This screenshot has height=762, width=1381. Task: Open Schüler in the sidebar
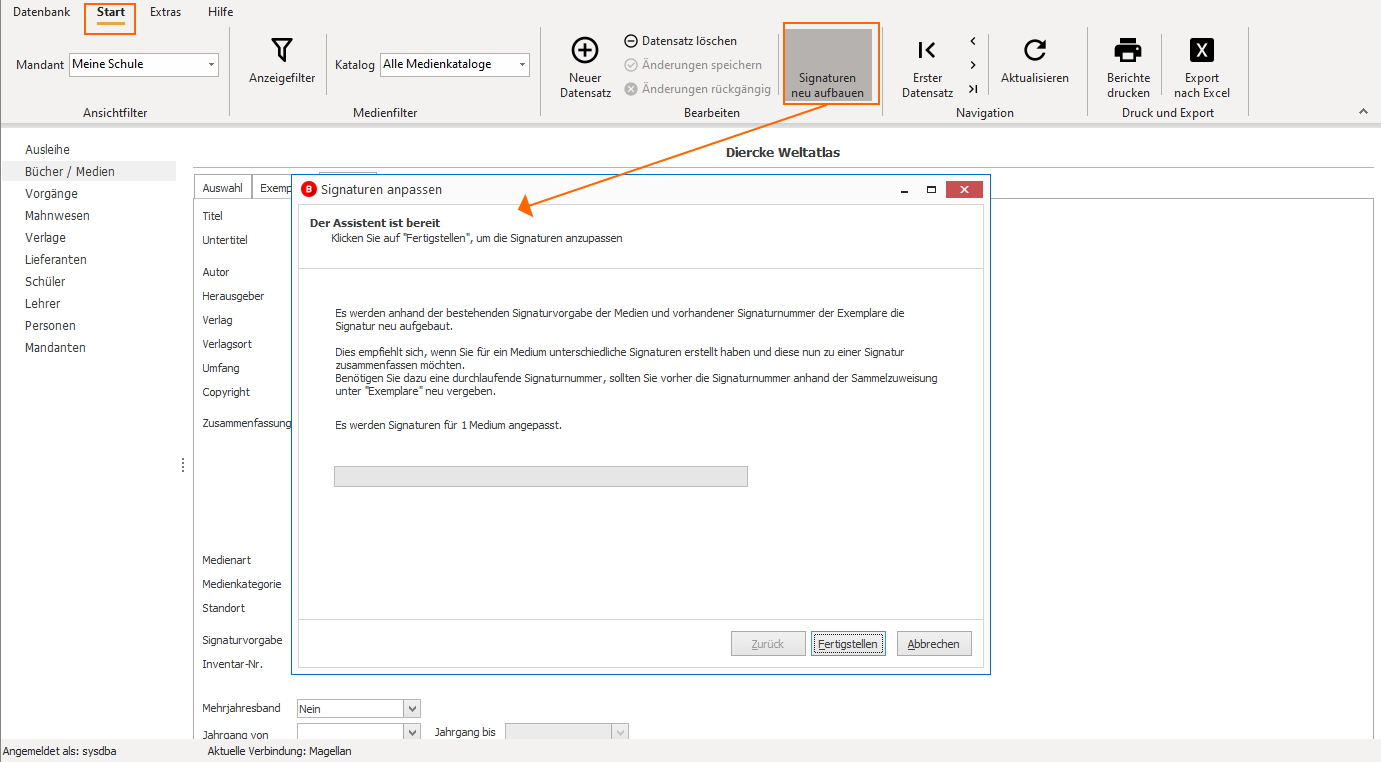pos(45,282)
